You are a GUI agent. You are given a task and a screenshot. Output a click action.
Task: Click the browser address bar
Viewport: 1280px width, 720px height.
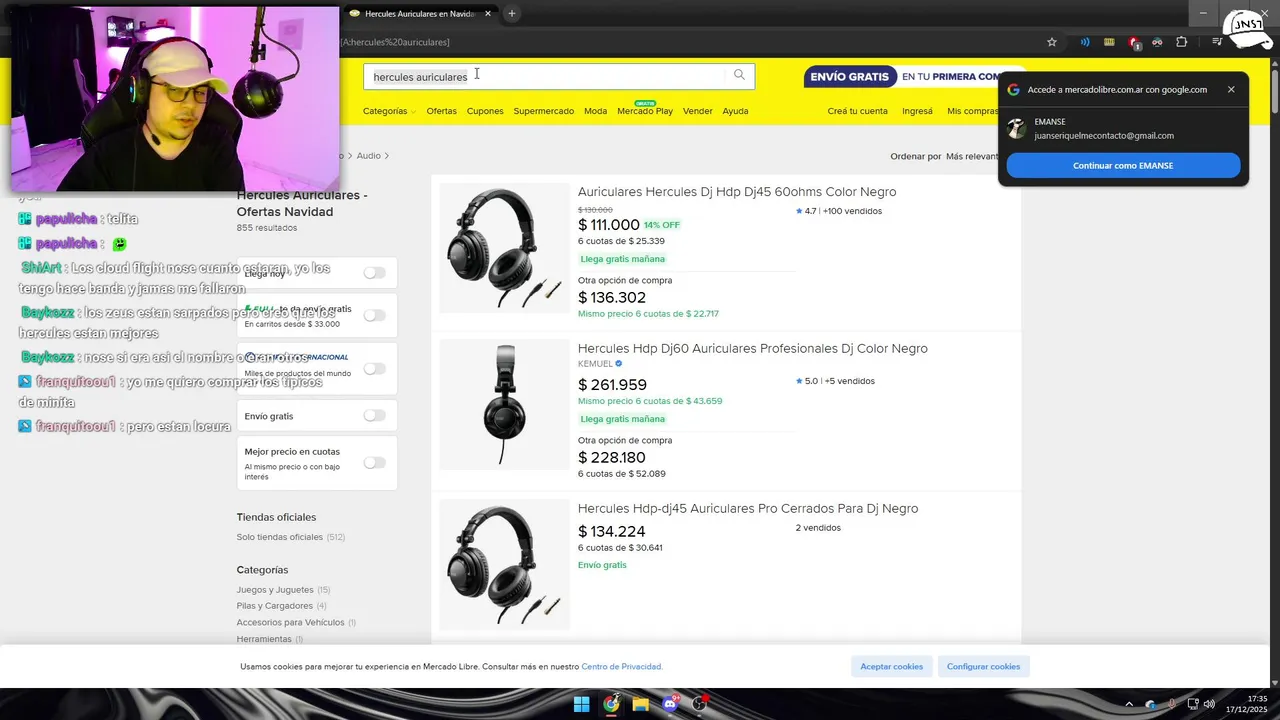point(690,42)
